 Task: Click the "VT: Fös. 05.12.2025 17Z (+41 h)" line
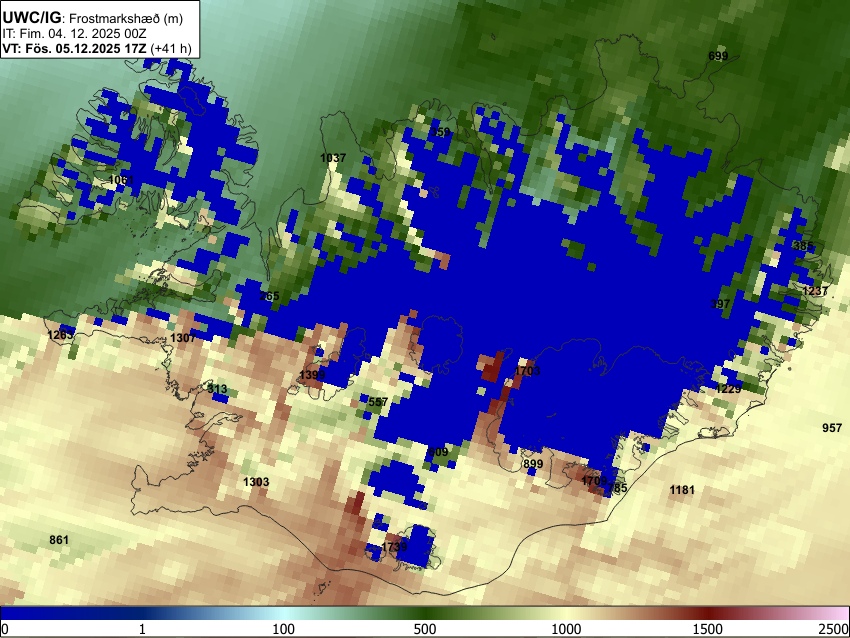(x=97, y=48)
